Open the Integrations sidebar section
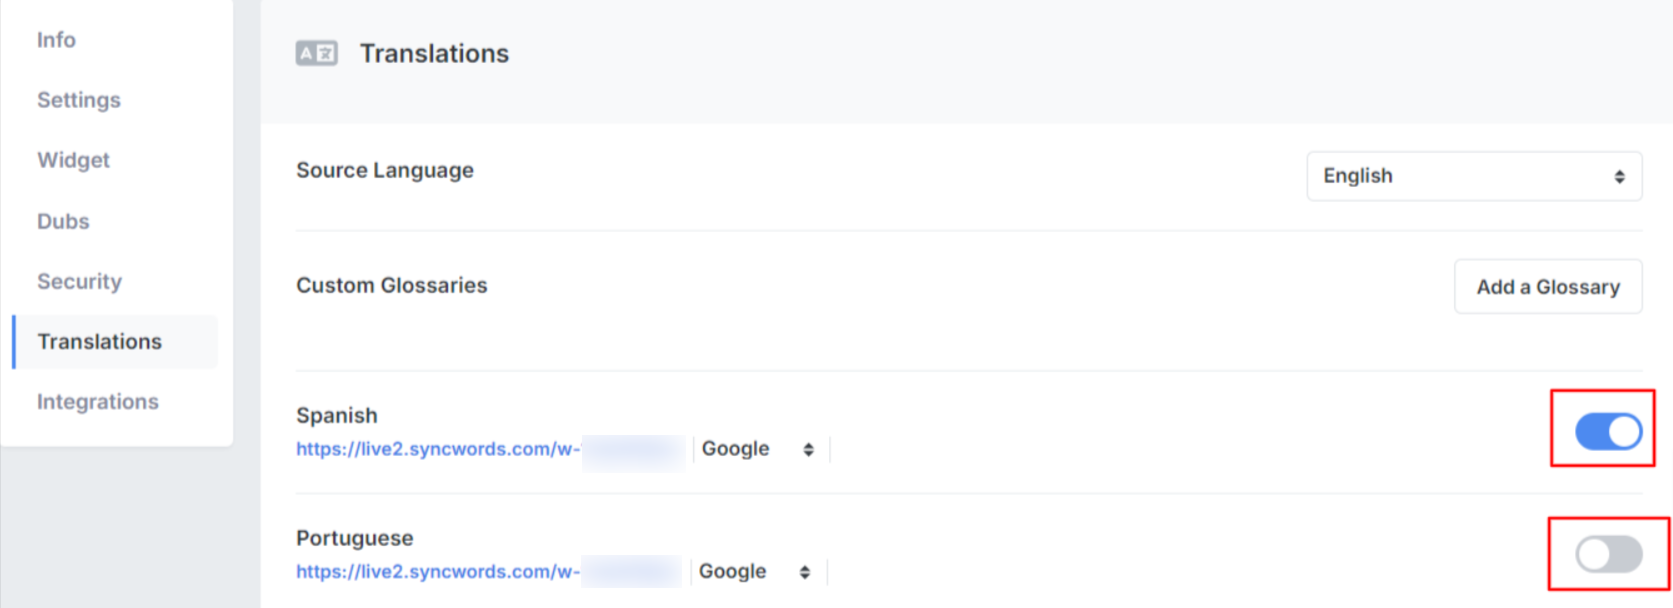The image size is (1673, 608). [x=97, y=402]
